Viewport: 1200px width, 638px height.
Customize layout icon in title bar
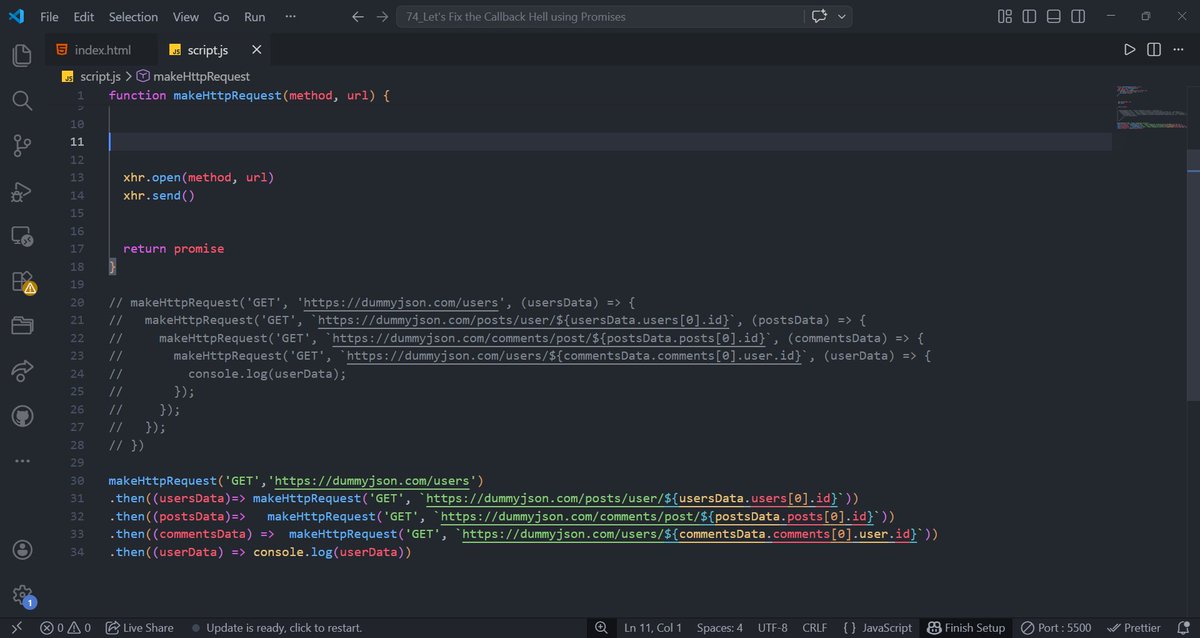(1004, 17)
